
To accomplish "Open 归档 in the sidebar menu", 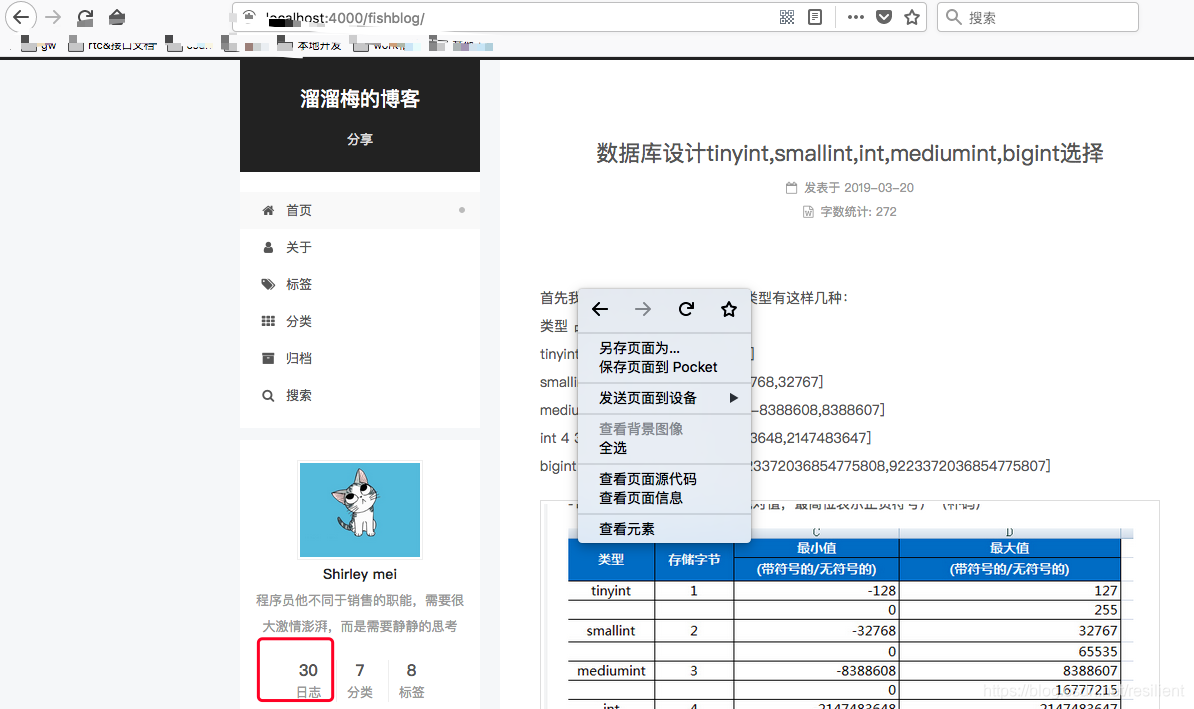I will (x=359, y=358).
